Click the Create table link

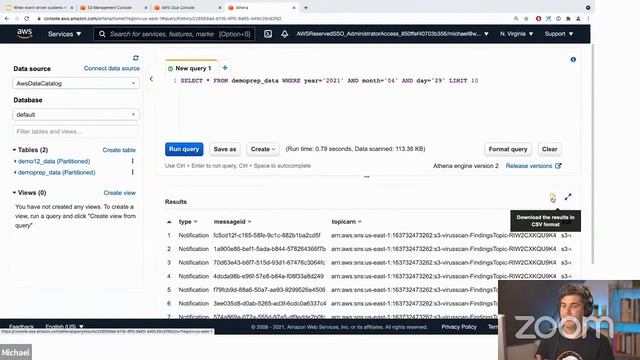[x=119, y=150]
